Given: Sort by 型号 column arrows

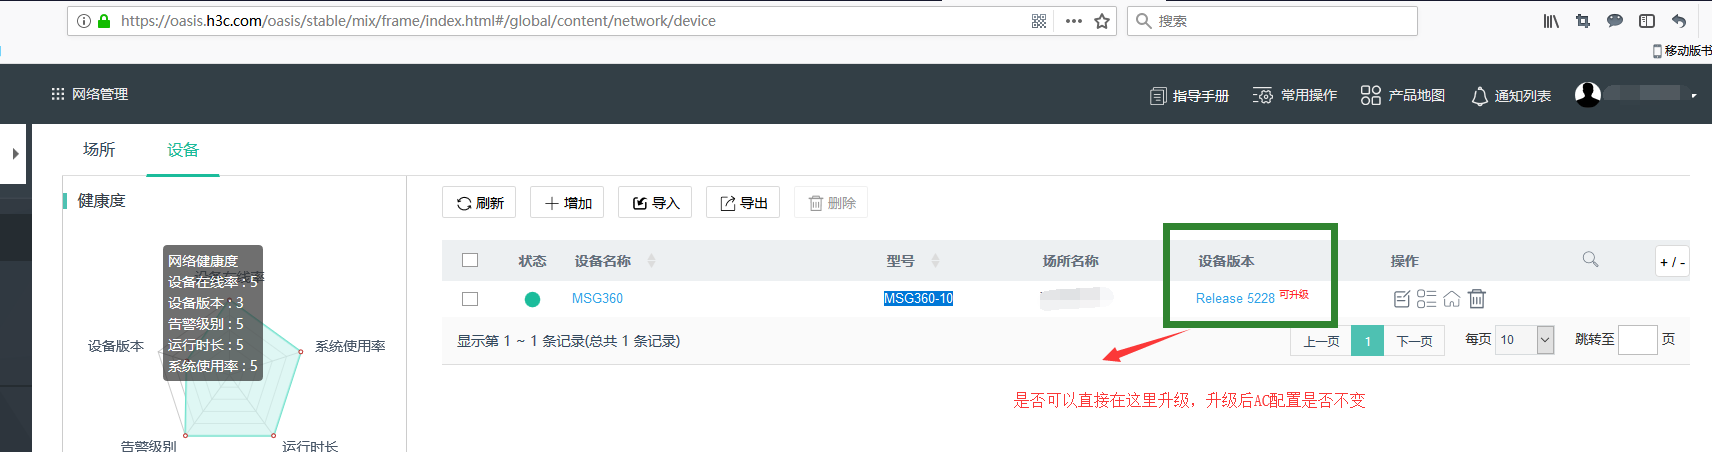Looking at the screenshot, I should point(935,261).
